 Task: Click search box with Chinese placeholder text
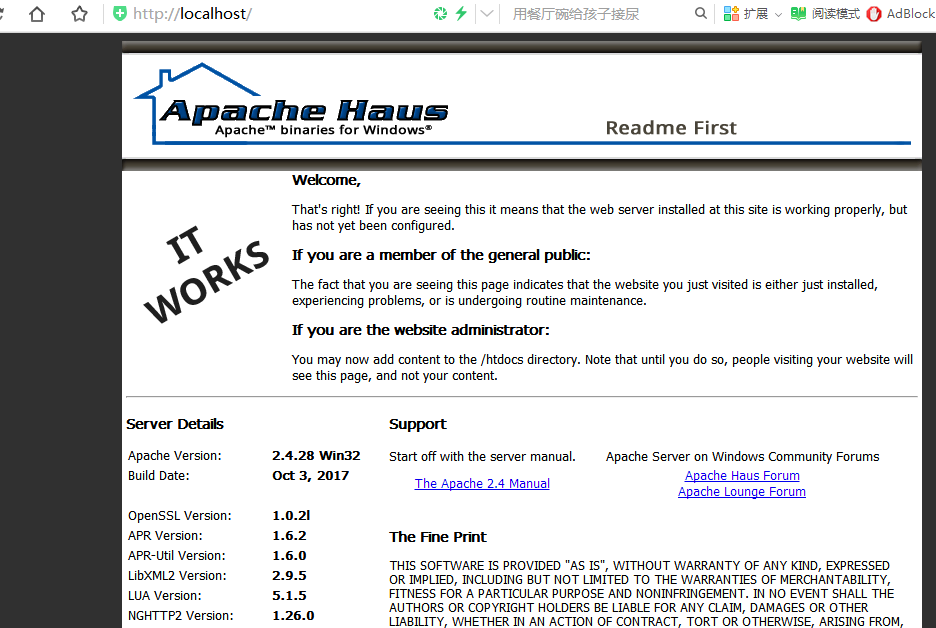[576, 14]
